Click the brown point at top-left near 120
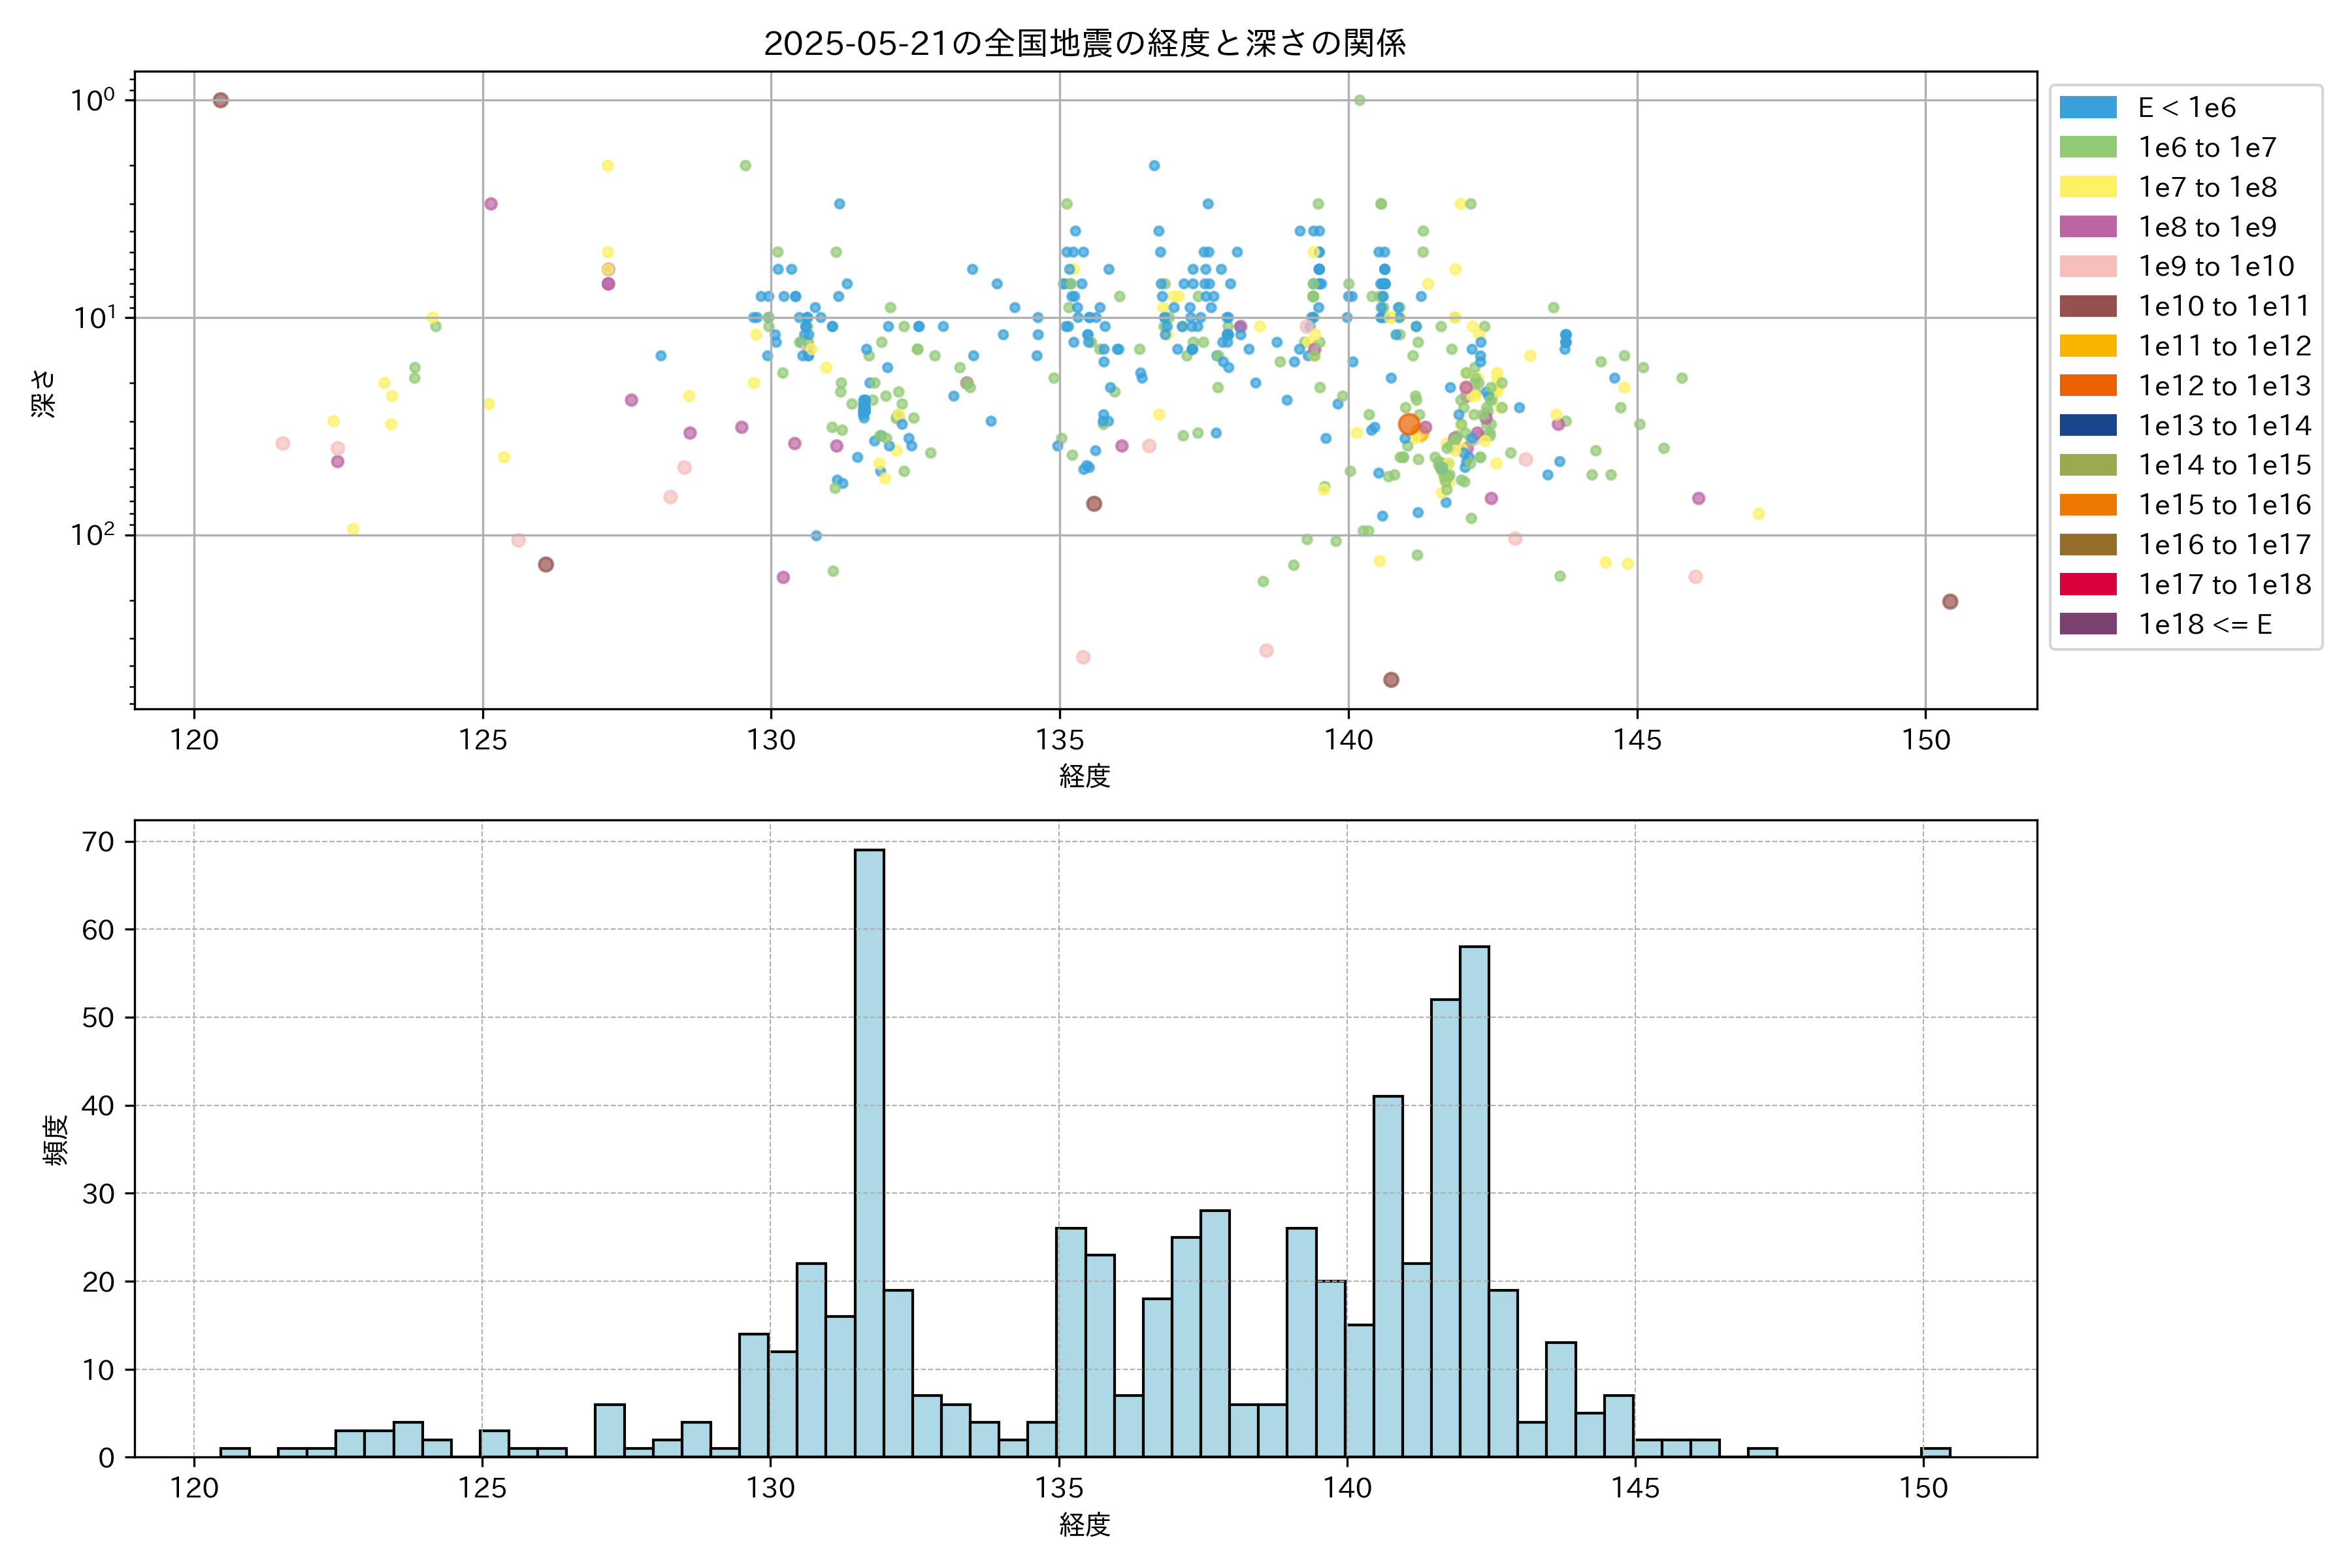The image size is (2352, 1568). (221, 100)
